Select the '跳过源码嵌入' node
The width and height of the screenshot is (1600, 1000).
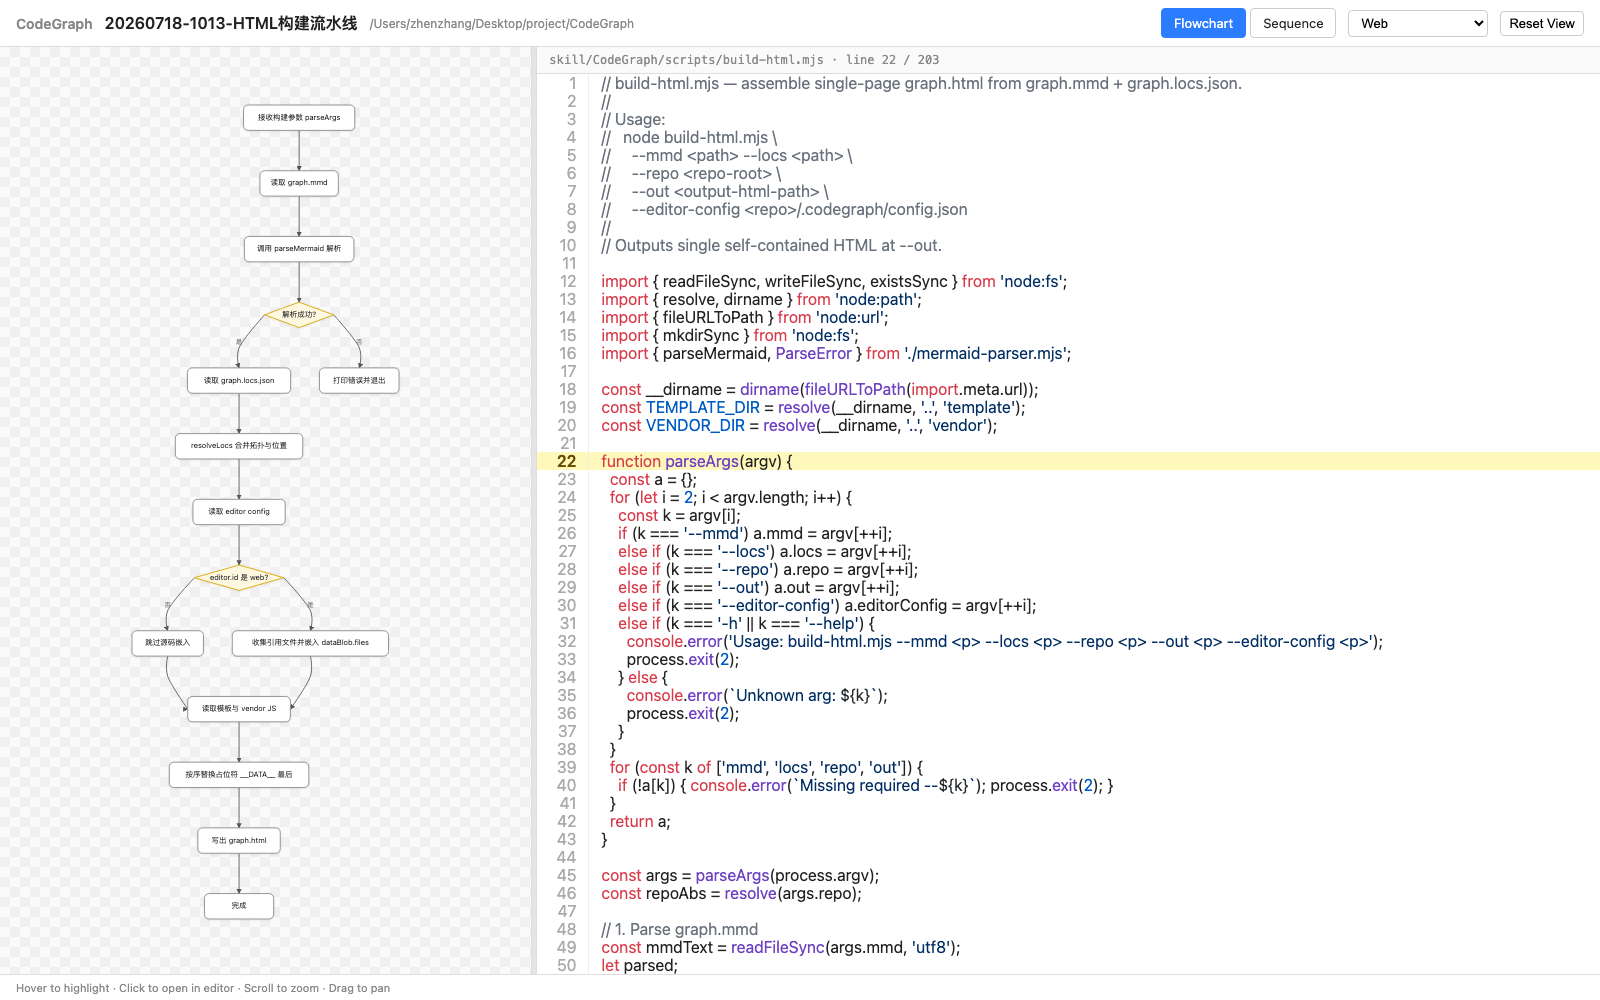point(168,643)
